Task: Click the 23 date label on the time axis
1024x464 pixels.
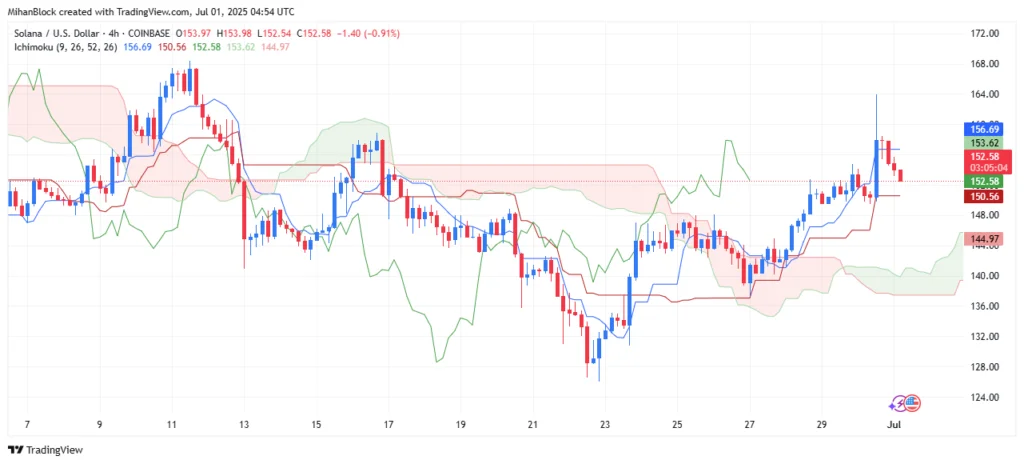Action: coord(605,423)
